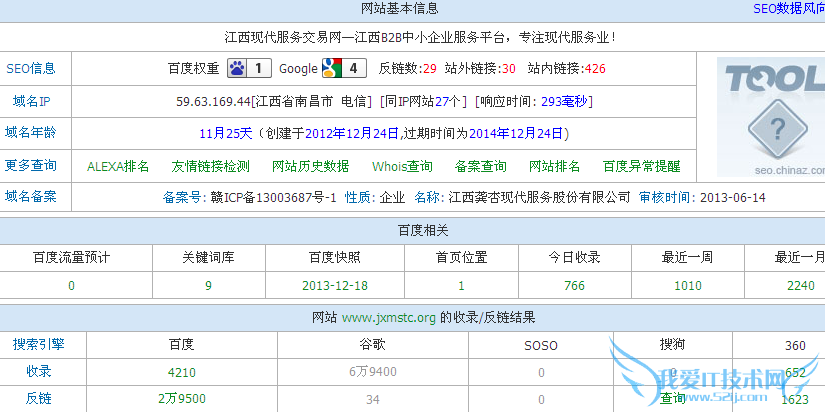Click company name 江西龚杏现代服务股份有限公司

[539, 198]
